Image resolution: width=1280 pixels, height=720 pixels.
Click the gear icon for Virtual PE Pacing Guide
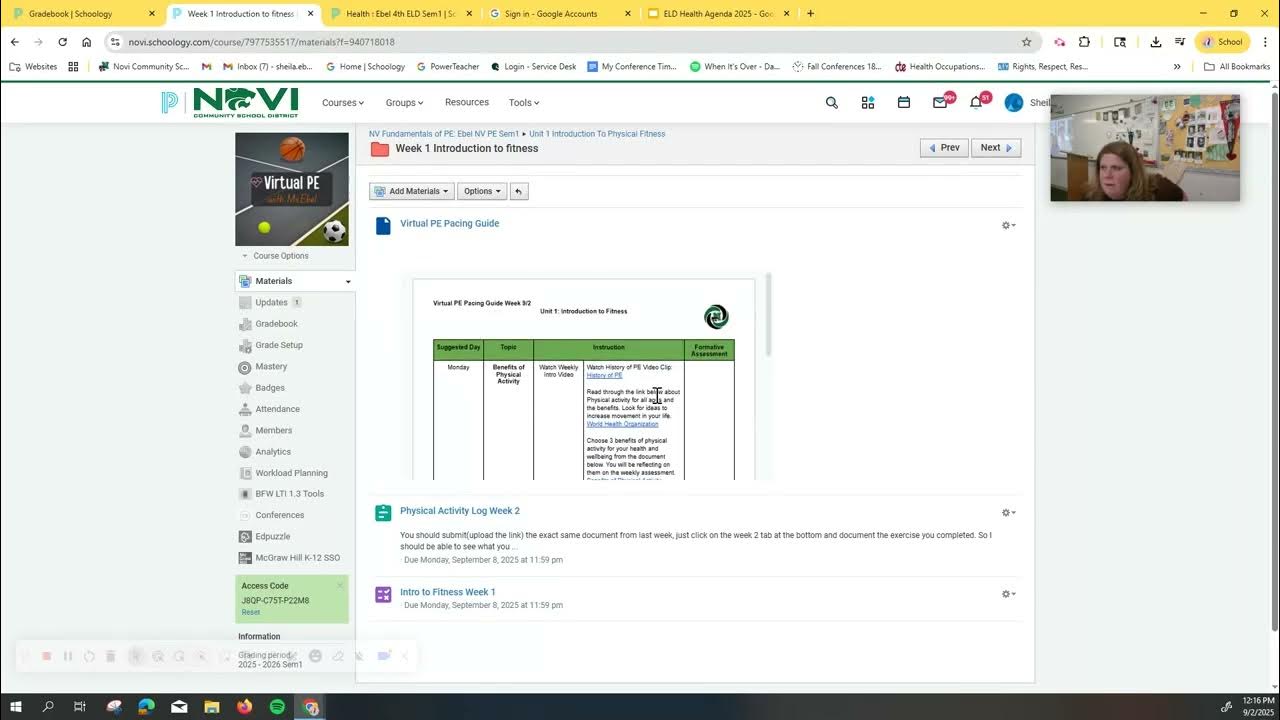[1008, 225]
